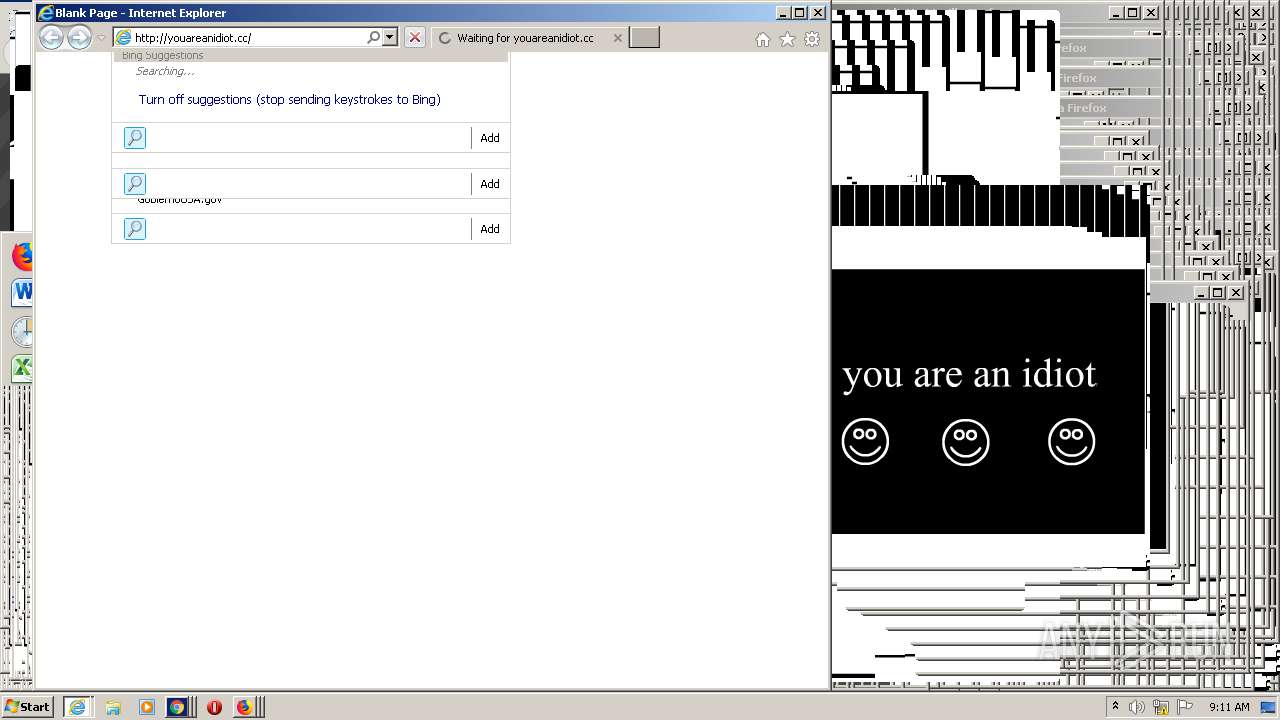
Task: Stop loading with the red X button
Action: (x=415, y=38)
